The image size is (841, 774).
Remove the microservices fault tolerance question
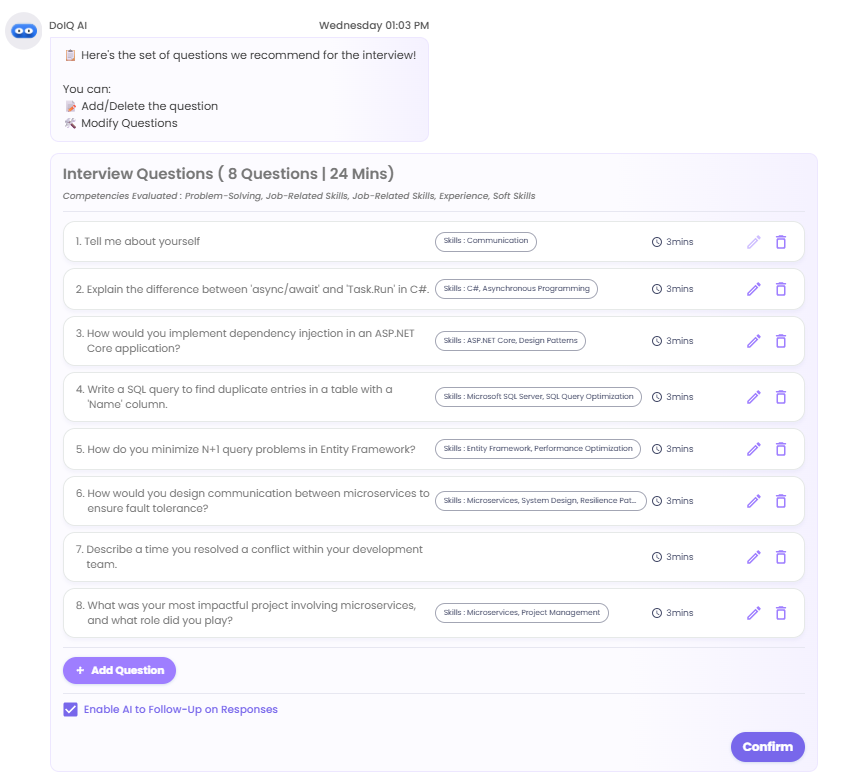coord(781,501)
